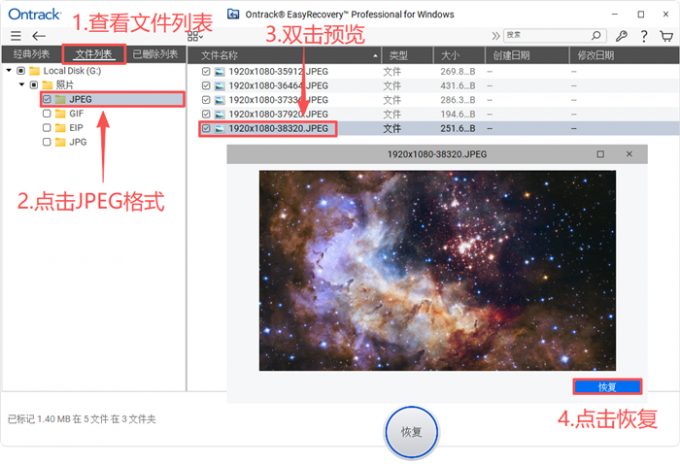Click image icon of 1920x1080-37920.JPEG
Viewport: 680px width, 464px height.
click(x=220, y=114)
